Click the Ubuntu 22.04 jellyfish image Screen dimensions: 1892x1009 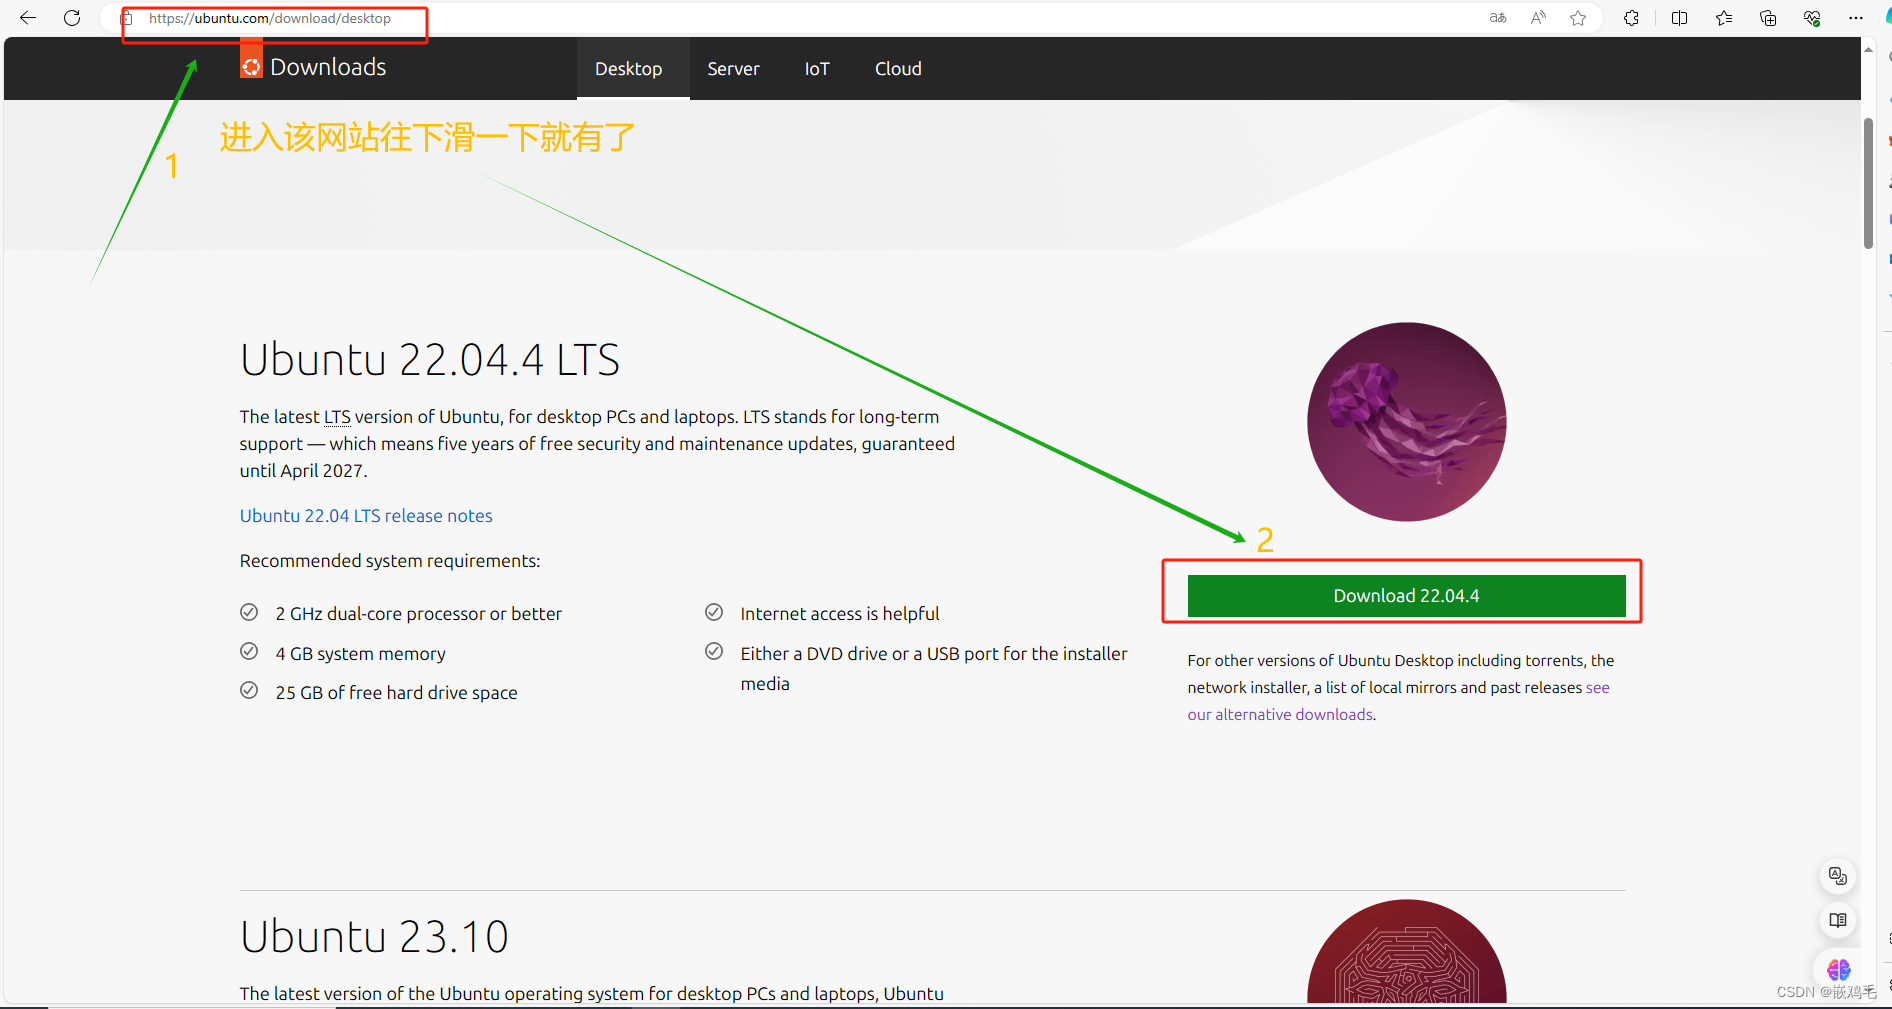1407,422
